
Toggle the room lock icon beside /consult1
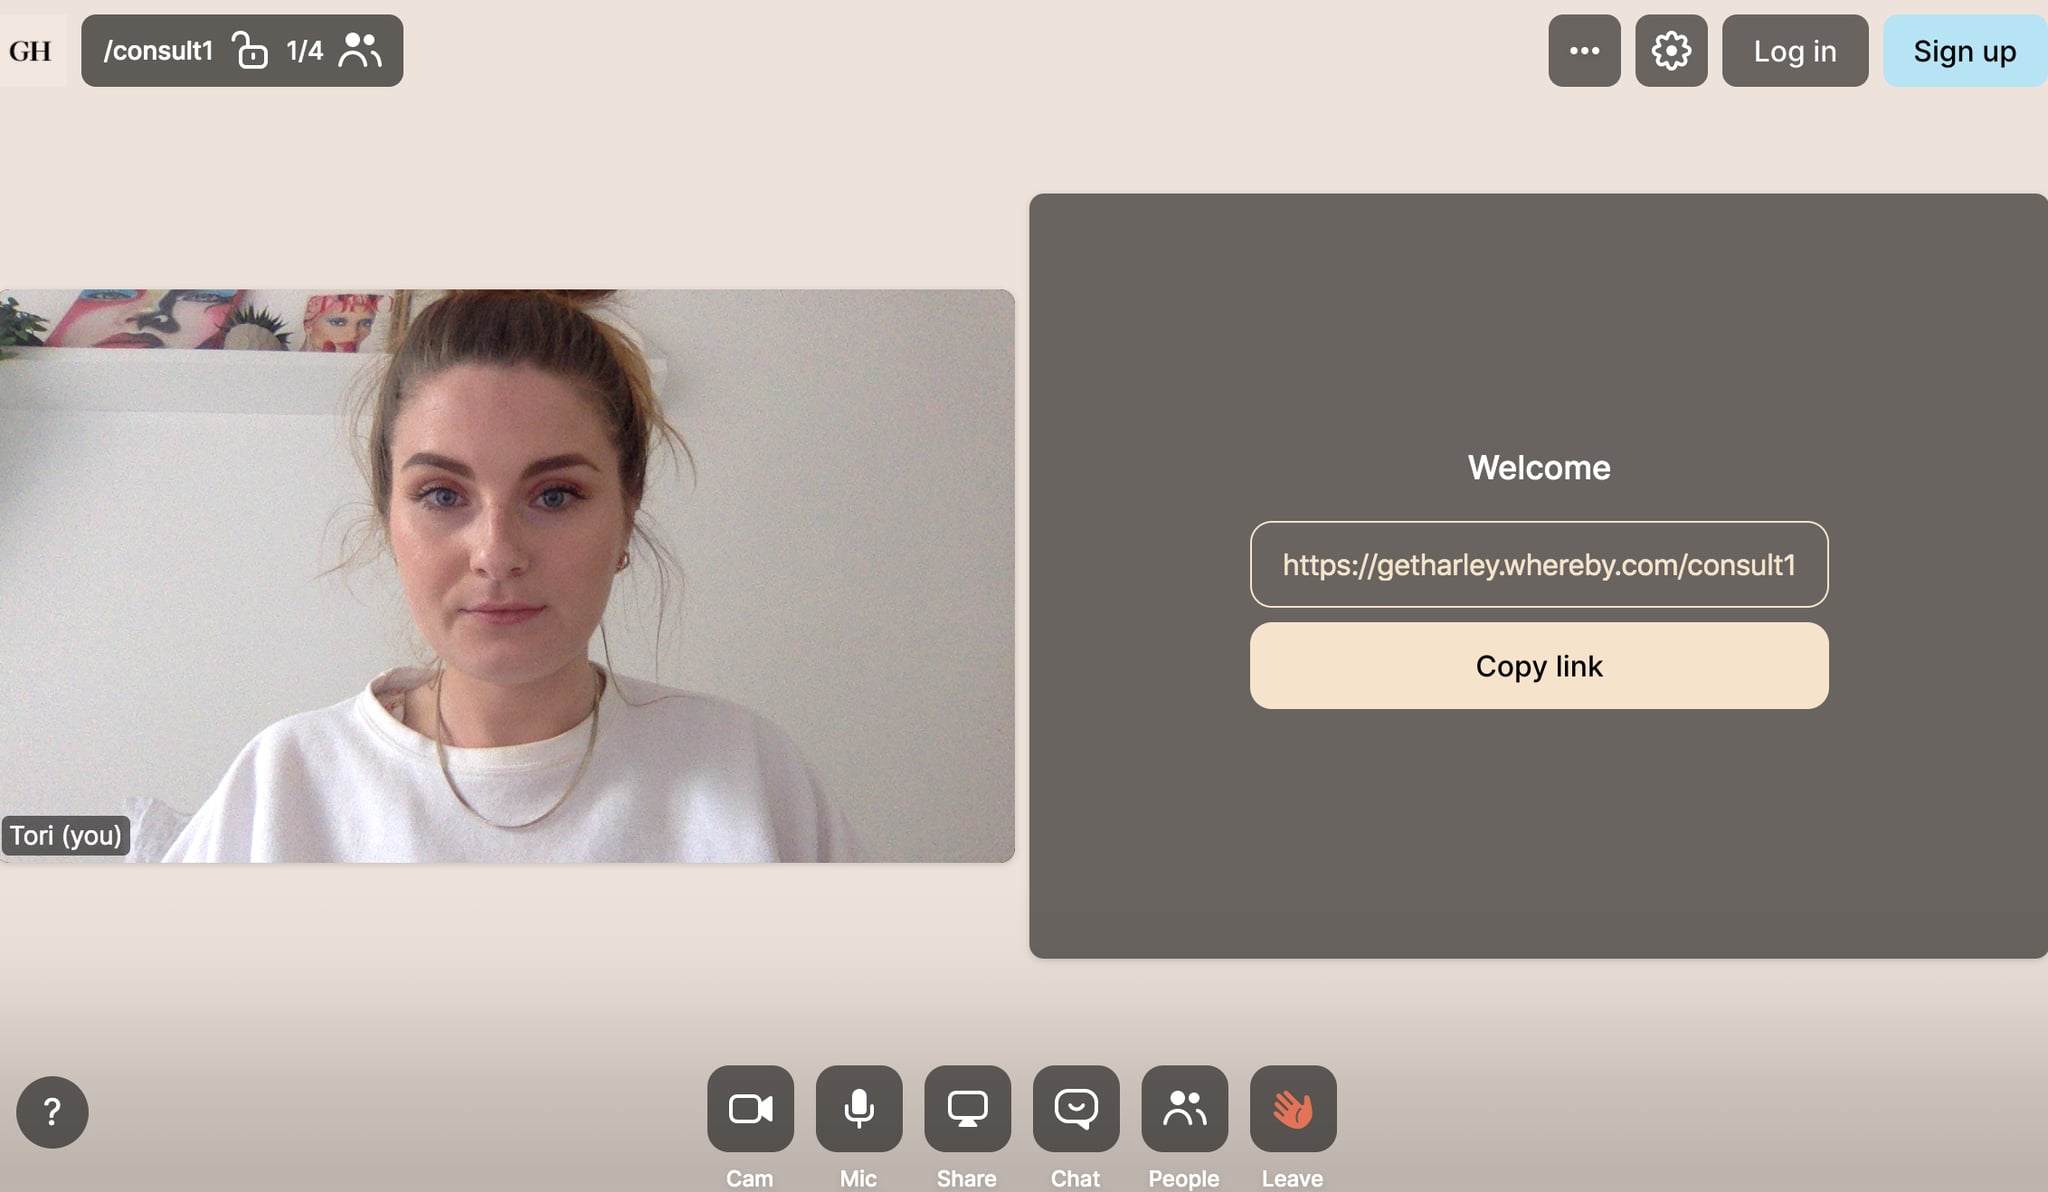[250, 50]
